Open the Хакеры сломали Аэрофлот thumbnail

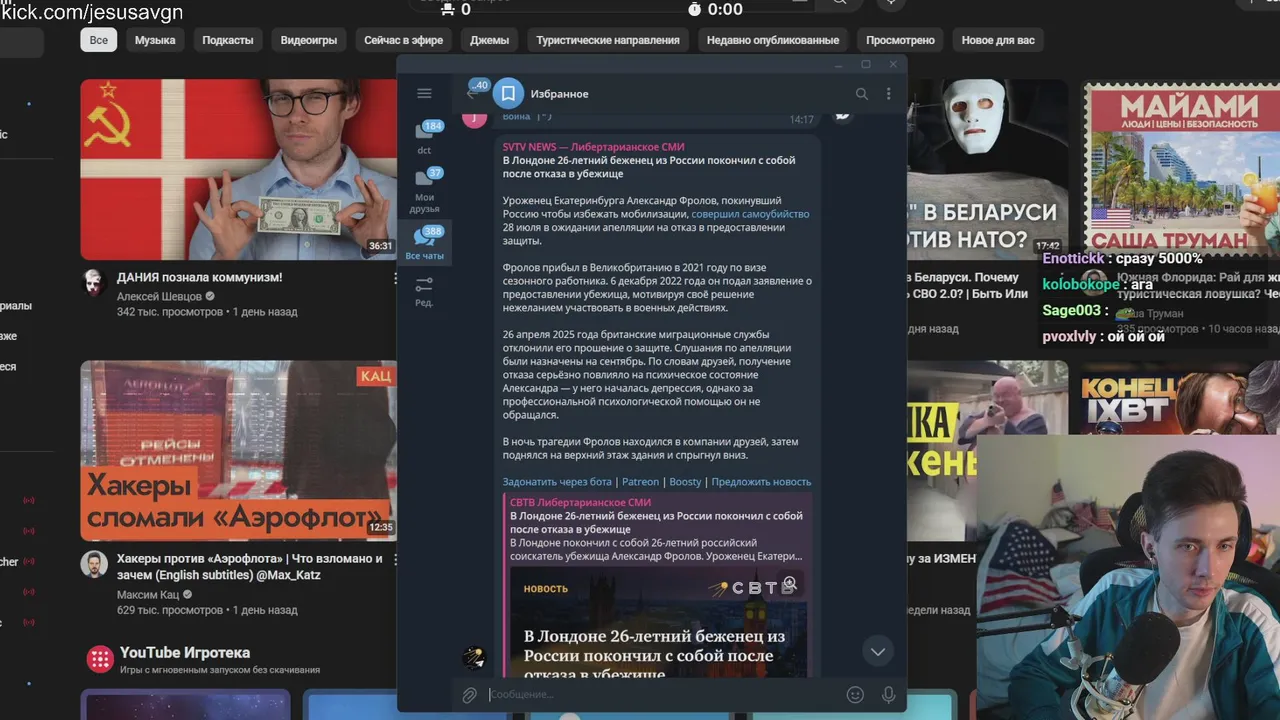tap(238, 450)
